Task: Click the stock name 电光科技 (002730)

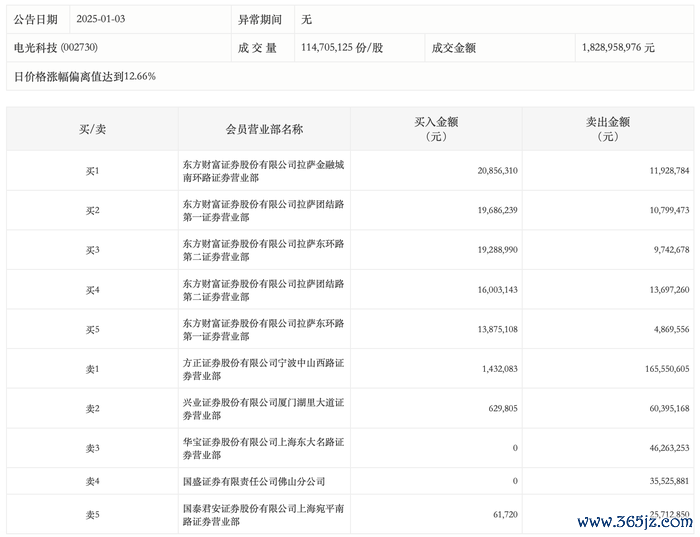Action: pyautogui.click(x=56, y=48)
